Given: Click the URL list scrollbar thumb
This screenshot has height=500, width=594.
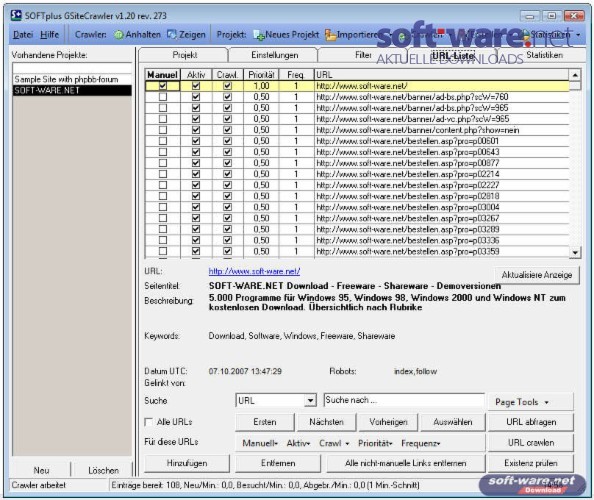Looking at the screenshot, I should [575, 86].
